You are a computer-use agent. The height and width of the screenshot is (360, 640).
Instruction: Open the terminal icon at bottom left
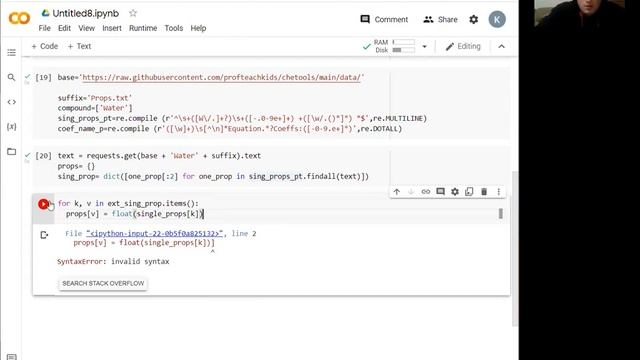(11, 357)
